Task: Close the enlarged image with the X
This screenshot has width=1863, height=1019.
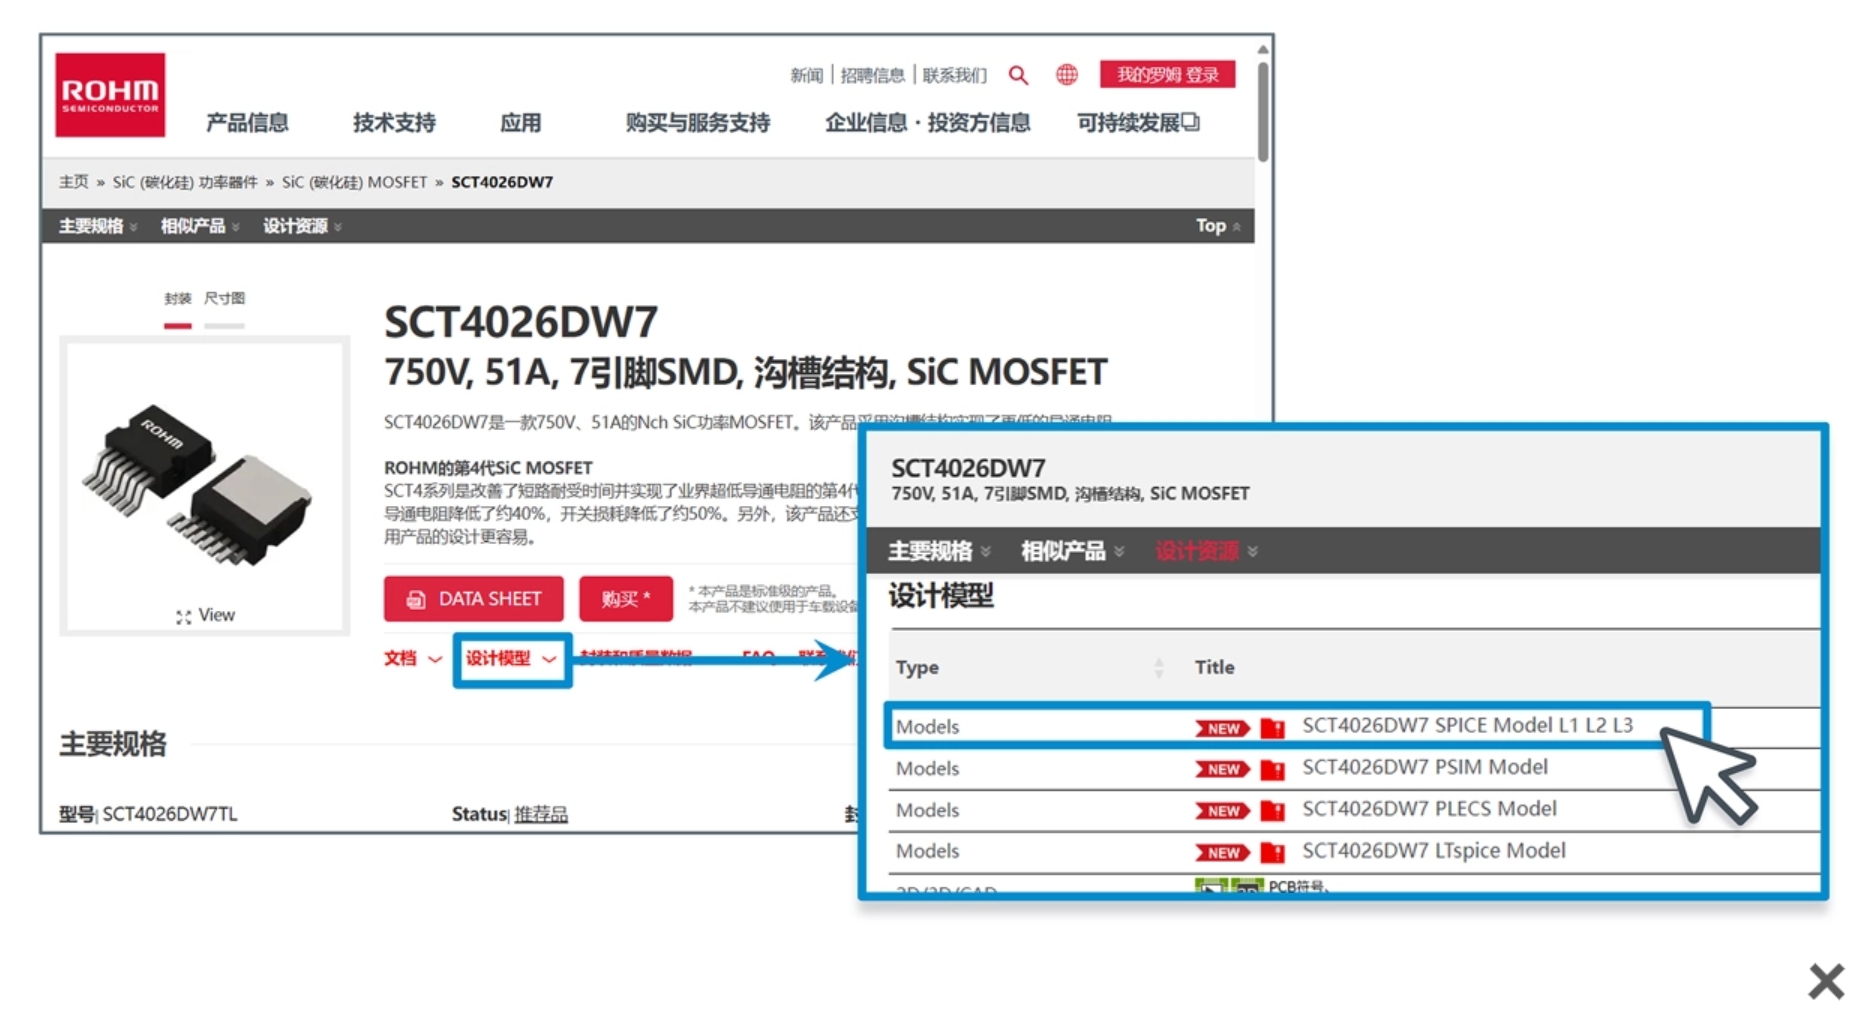Action: [1826, 981]
